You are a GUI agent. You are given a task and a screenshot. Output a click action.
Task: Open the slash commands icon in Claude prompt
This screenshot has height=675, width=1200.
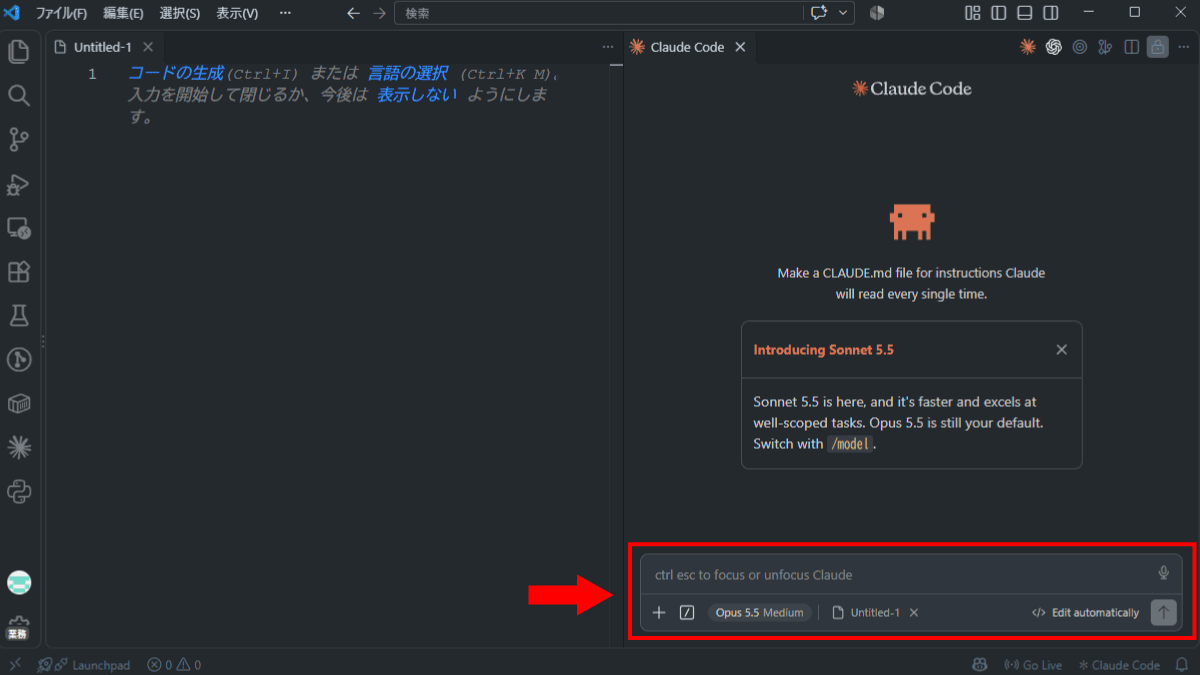(x=687, y=612)
